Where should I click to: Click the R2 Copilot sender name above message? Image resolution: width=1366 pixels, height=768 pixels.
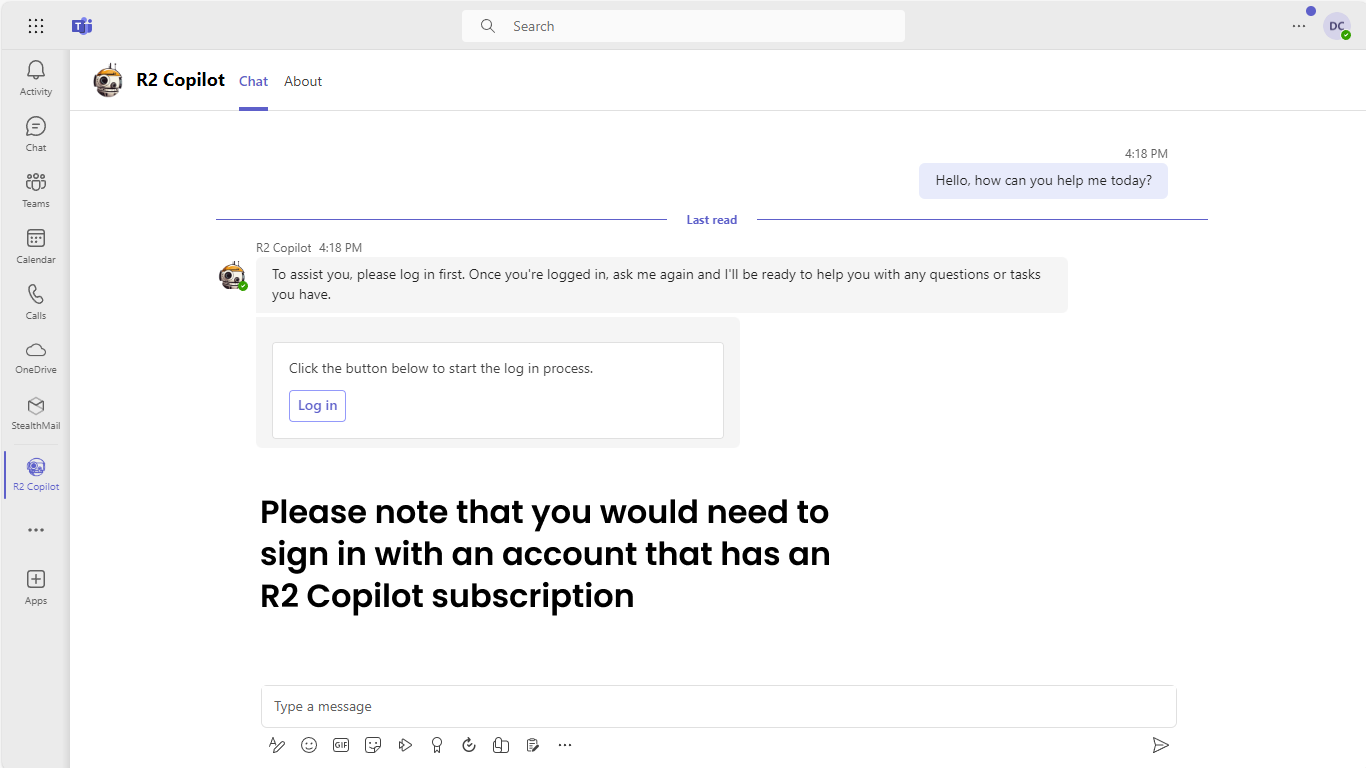click(284, 247)
